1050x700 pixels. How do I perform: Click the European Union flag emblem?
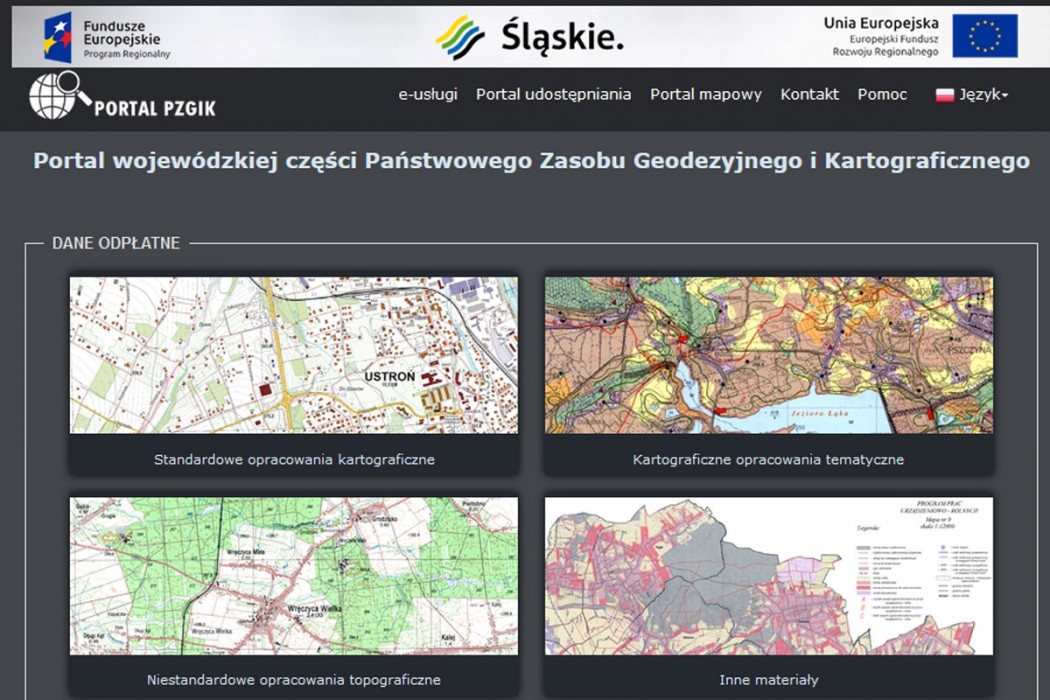coord(984,36)
